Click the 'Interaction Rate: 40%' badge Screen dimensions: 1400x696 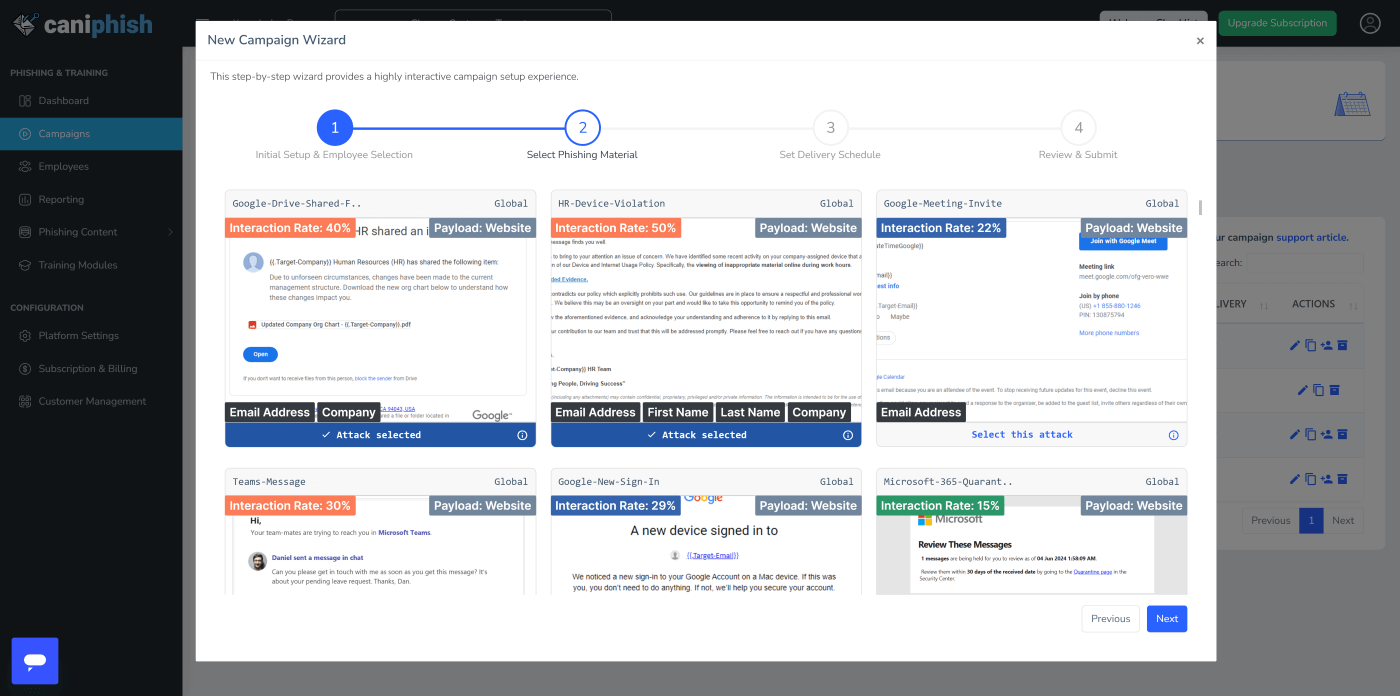tap(290, 228)
